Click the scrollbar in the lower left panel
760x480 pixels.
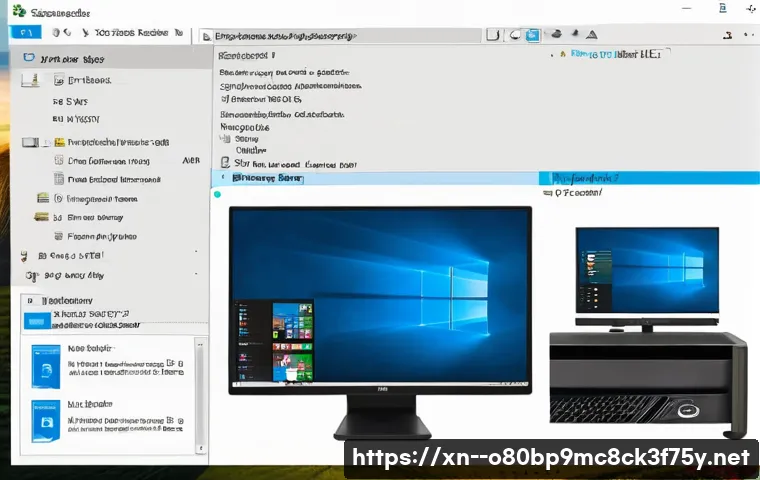198,390
